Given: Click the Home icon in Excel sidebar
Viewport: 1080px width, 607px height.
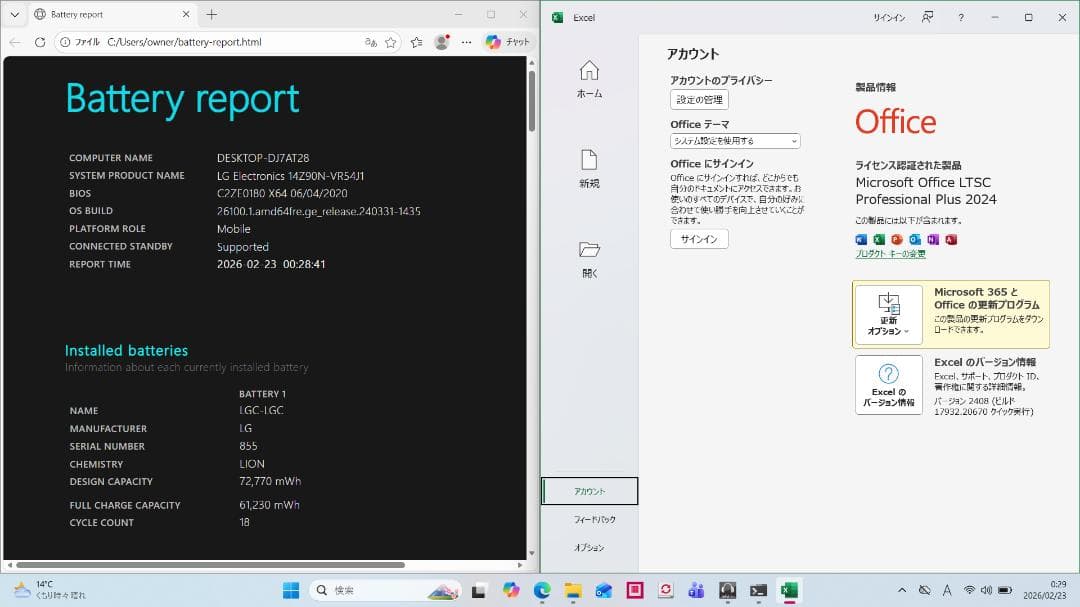Looking at the screenshot, I should tap(589, 79).
